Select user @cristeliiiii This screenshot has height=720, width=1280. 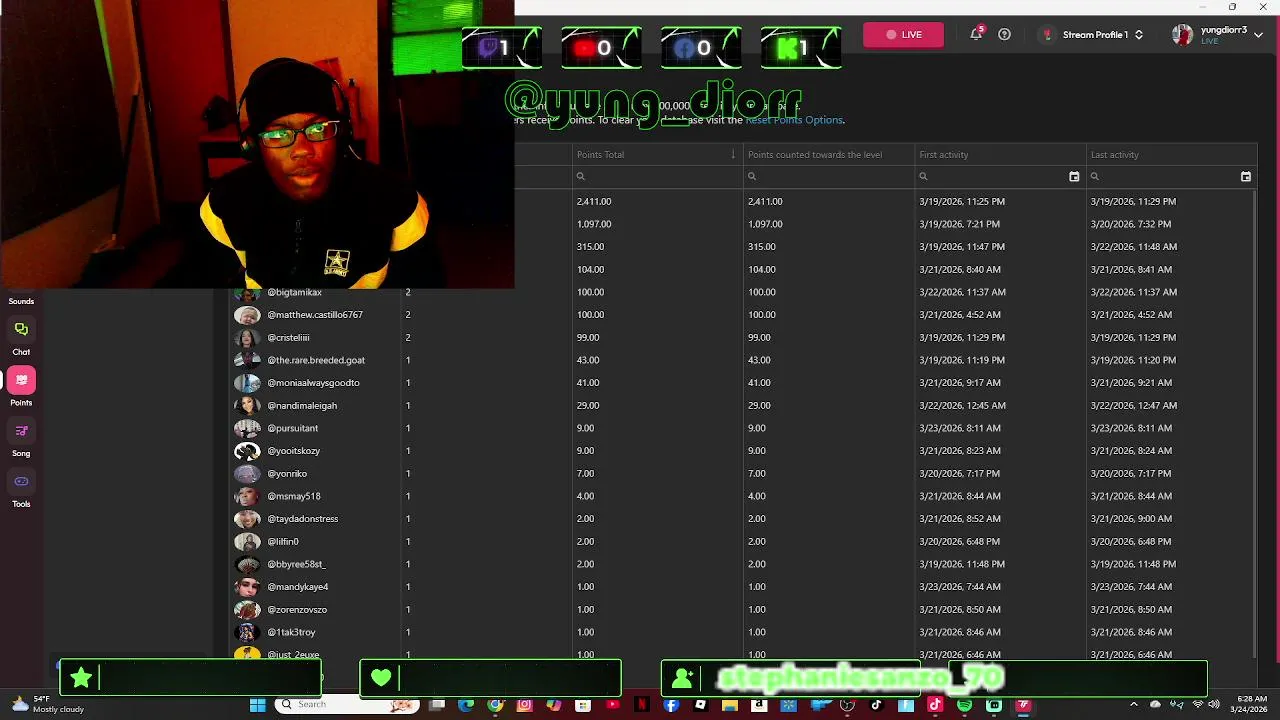coord(288,338)
